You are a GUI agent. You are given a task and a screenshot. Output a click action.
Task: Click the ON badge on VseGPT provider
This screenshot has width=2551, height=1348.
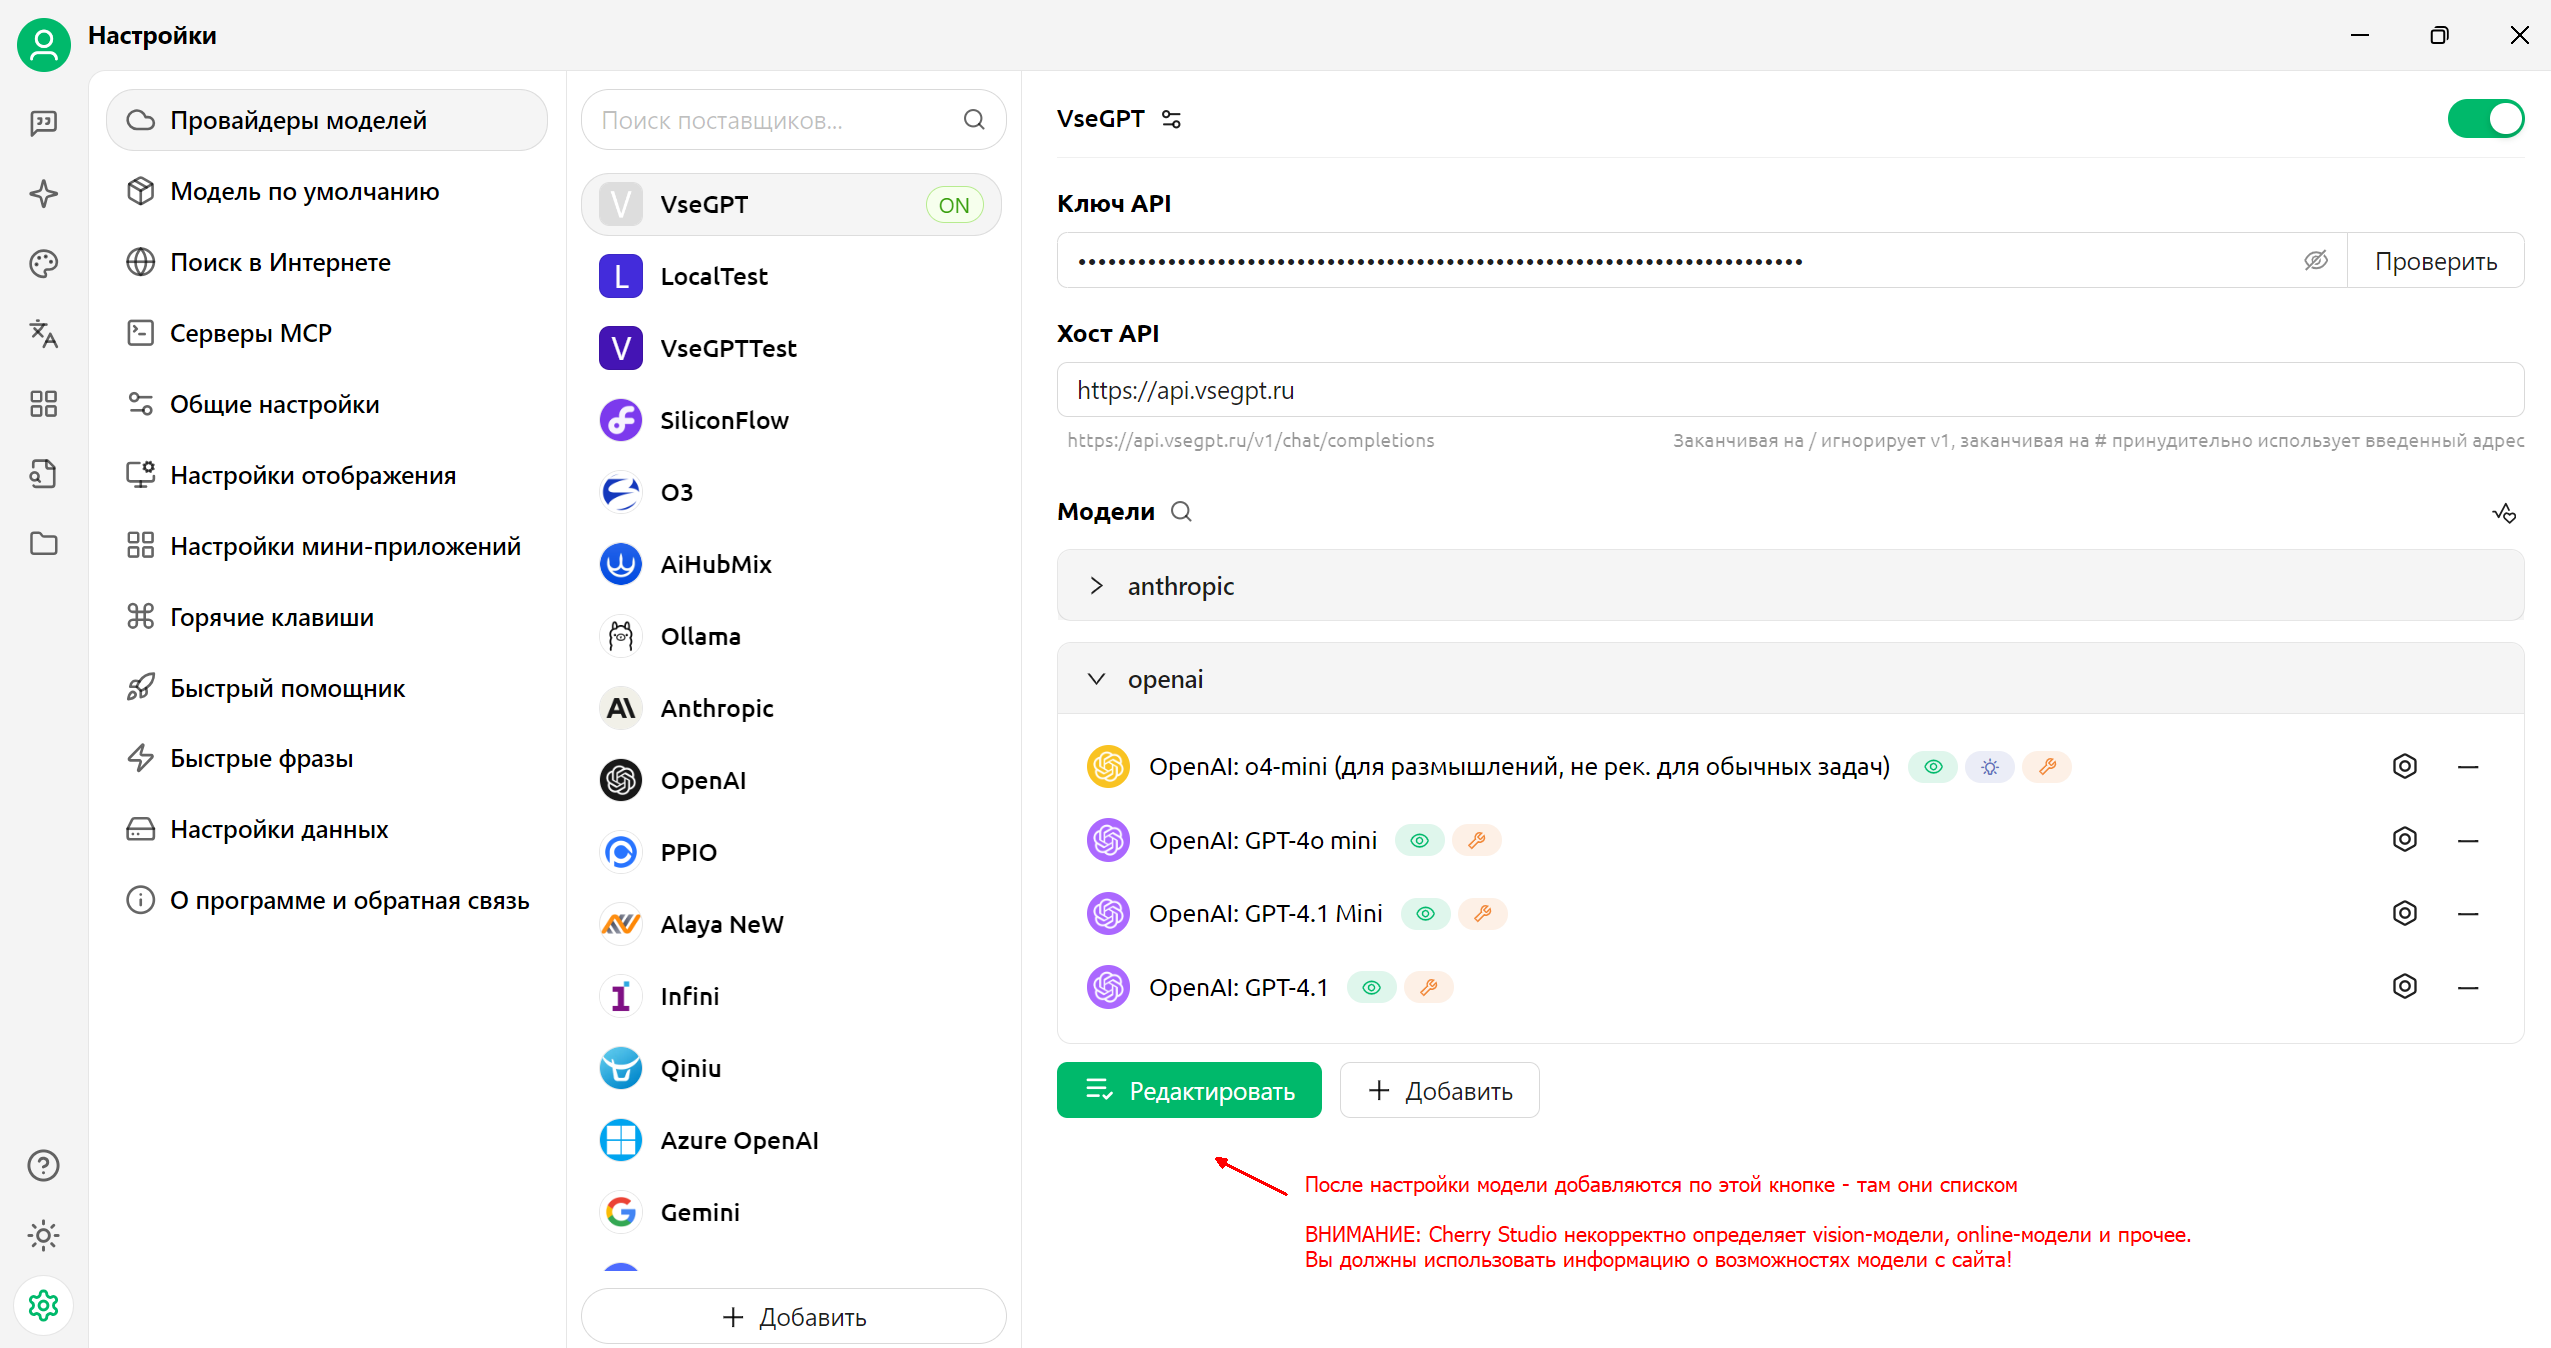(954, 205)
